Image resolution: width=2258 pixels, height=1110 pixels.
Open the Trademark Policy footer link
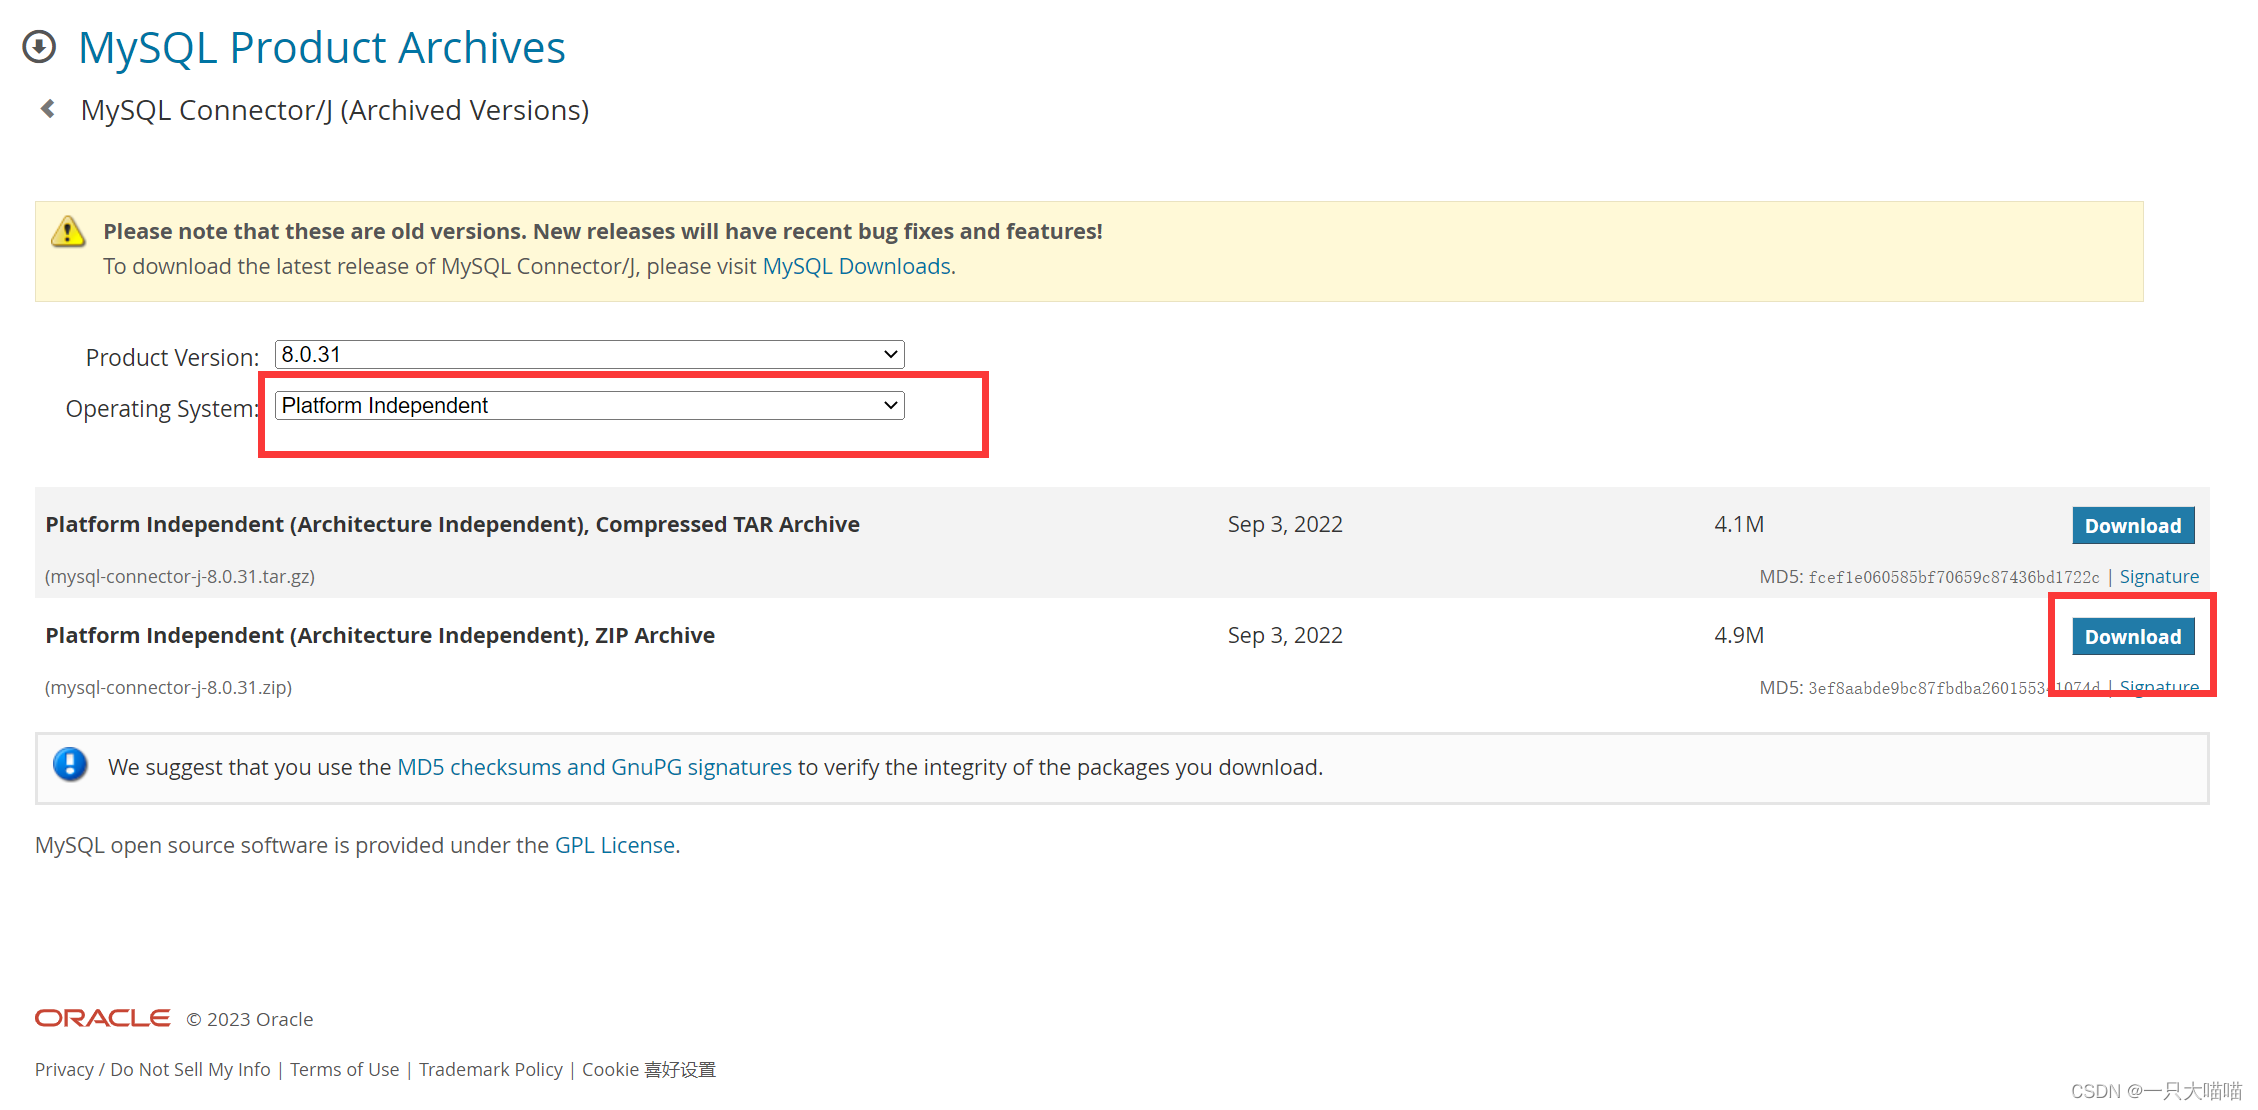(490, 1069)
